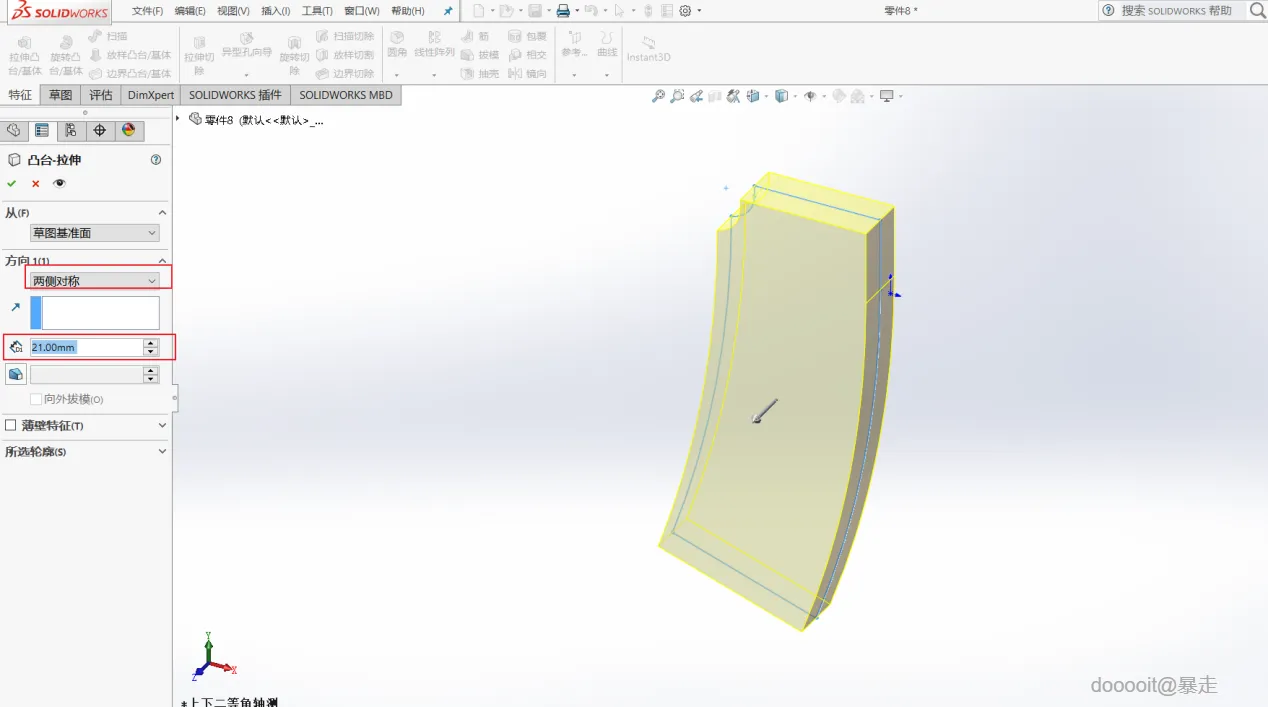The image size is (1268, 707).
Task: Open the 窗口(W) menu
Action: point(362,11)
